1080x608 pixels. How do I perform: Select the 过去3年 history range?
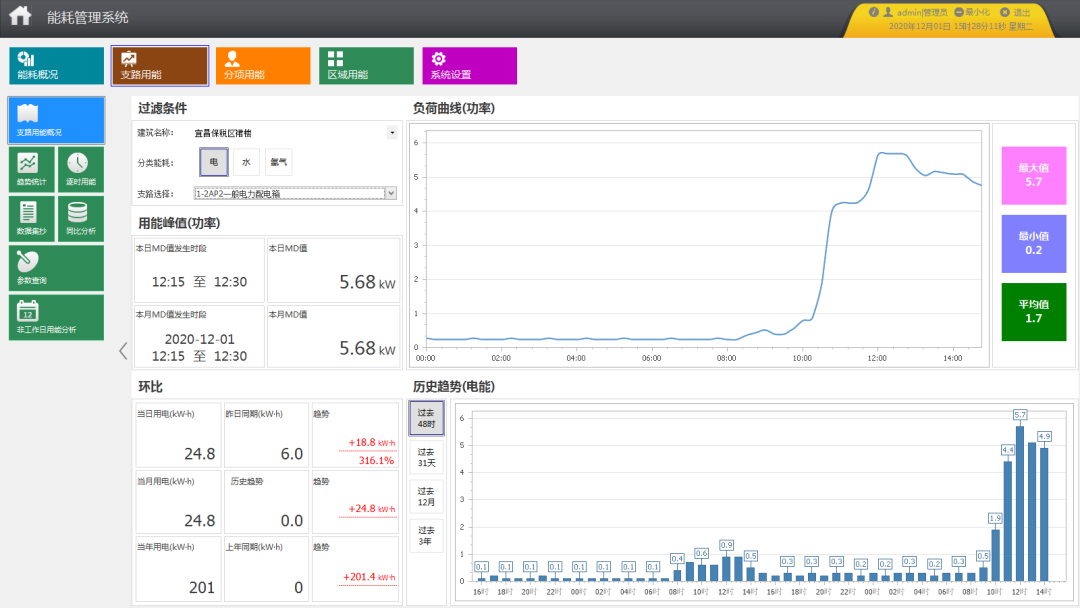pos(426,536)
